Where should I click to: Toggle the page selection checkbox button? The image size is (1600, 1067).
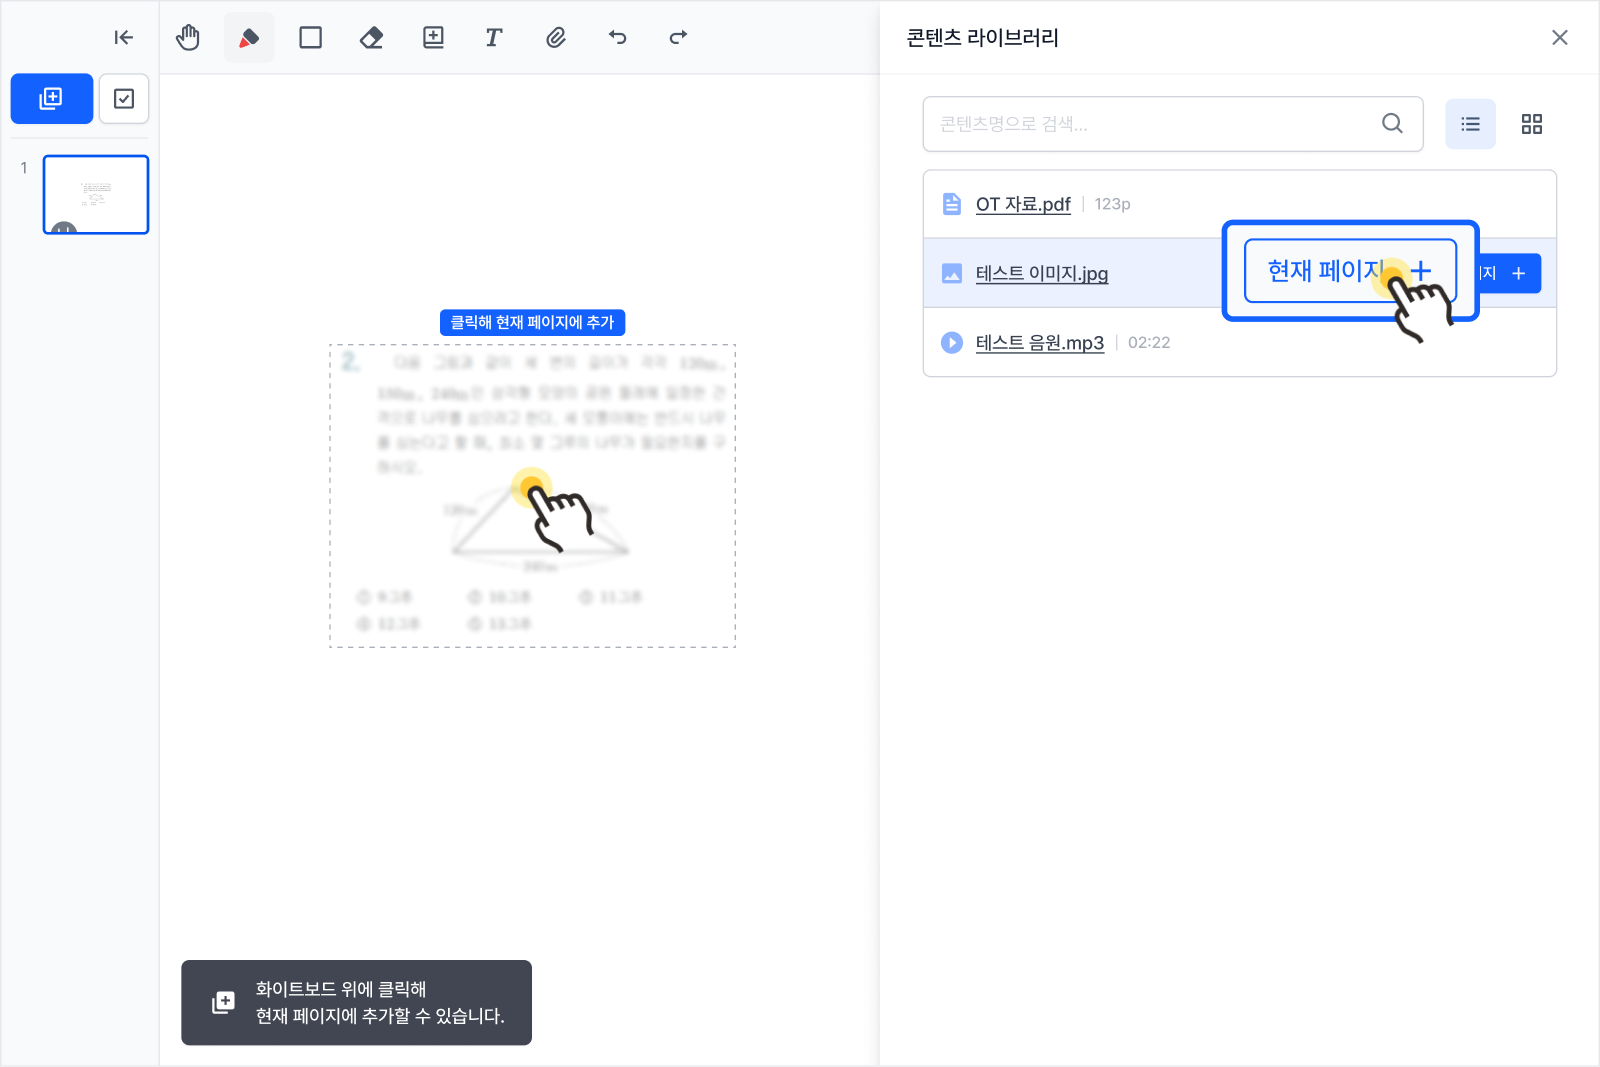point(124,99)
